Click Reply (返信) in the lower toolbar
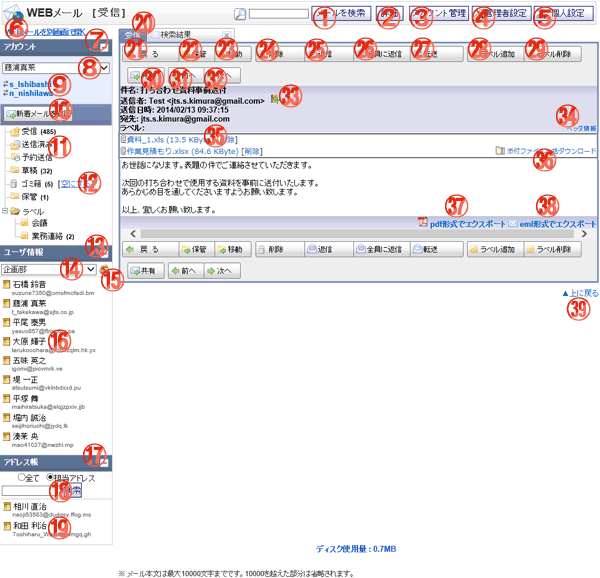 click(329, 249)
